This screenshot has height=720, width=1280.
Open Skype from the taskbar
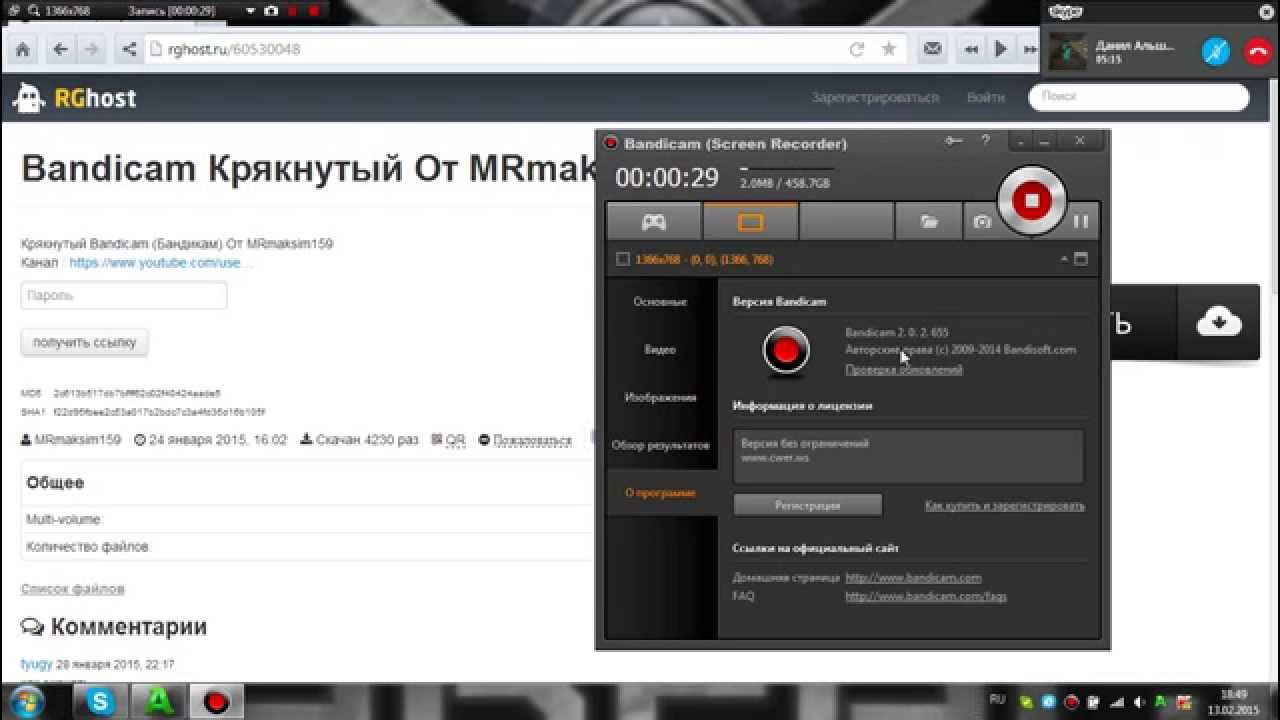[101, 702]
